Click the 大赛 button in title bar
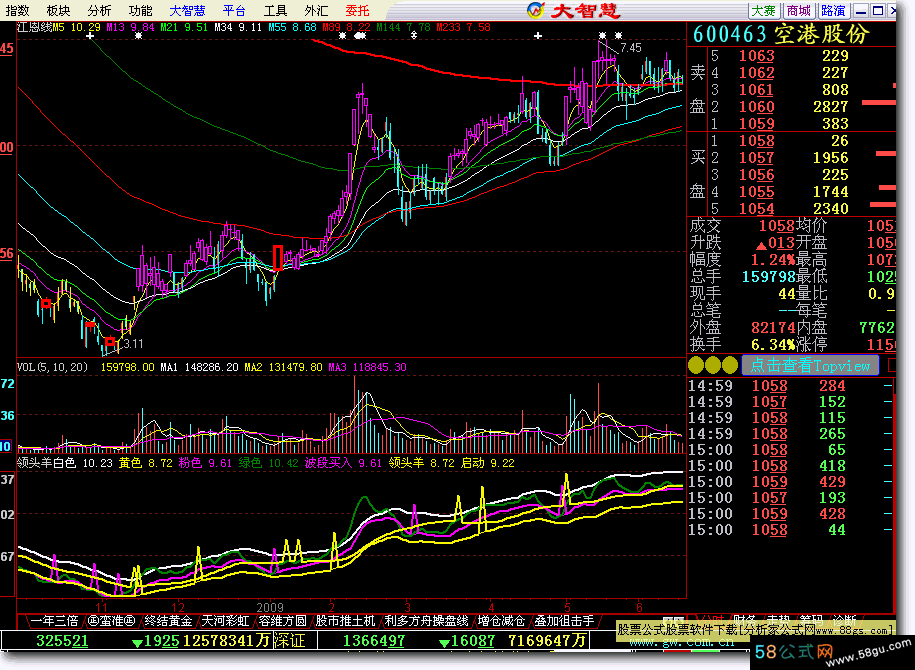This screenshot has width=915, height=670. [764, 11]
